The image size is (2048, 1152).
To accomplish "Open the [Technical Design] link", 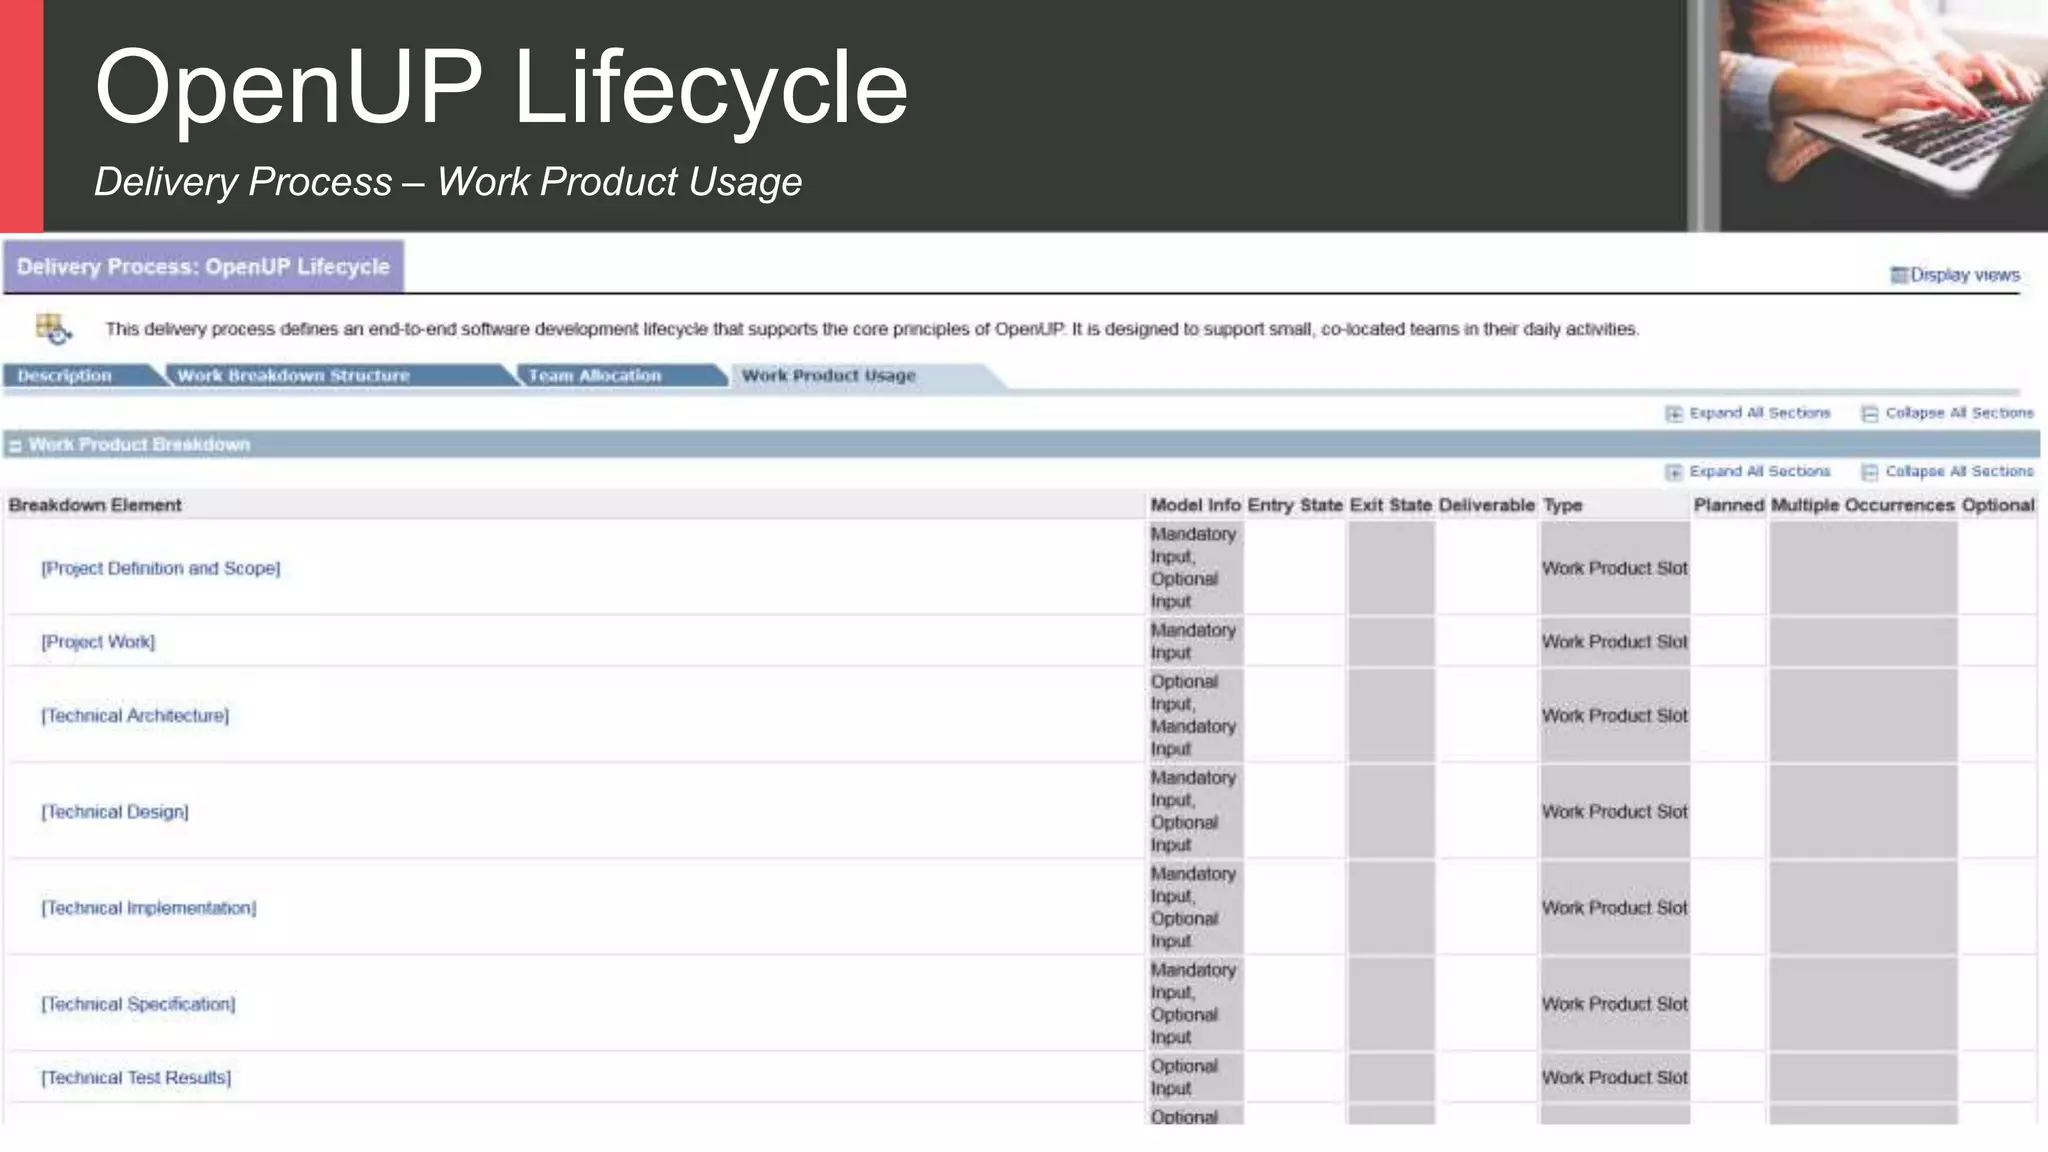I will (x=115, y=812).
